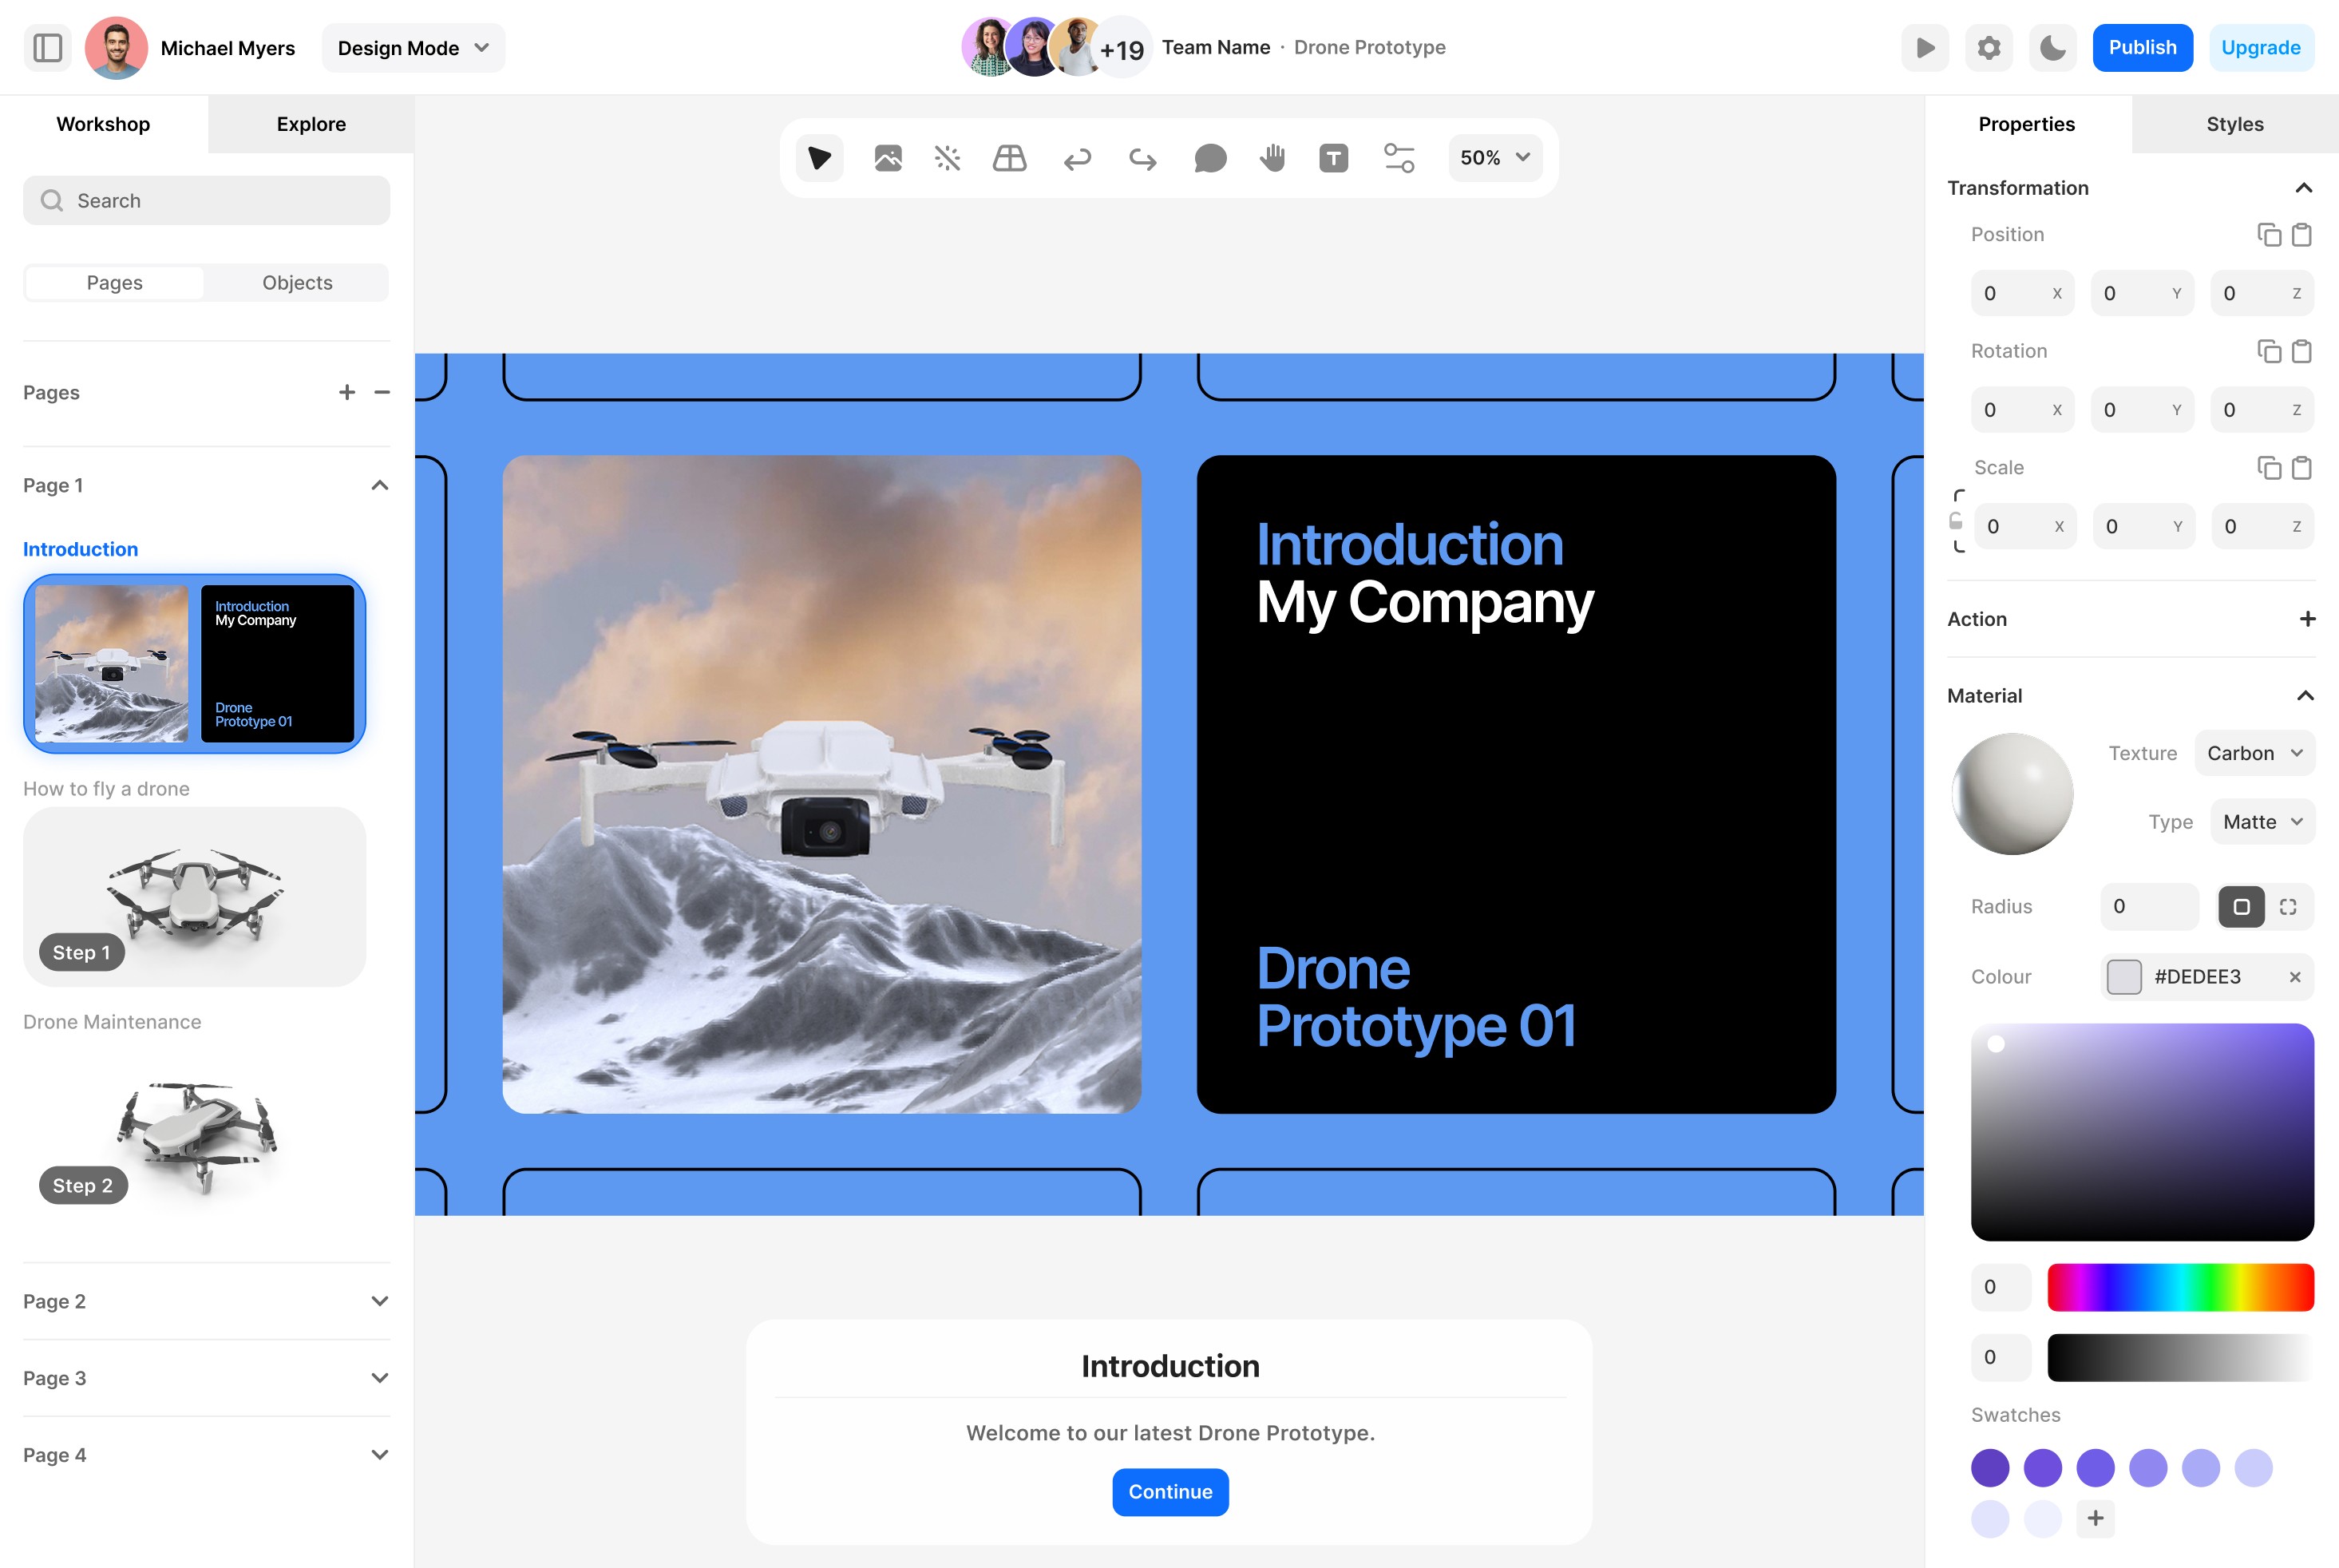Viewport: 2339px width, 1568px height.
Task: Switch to the Styles tab
Action: pos(2234,124)
